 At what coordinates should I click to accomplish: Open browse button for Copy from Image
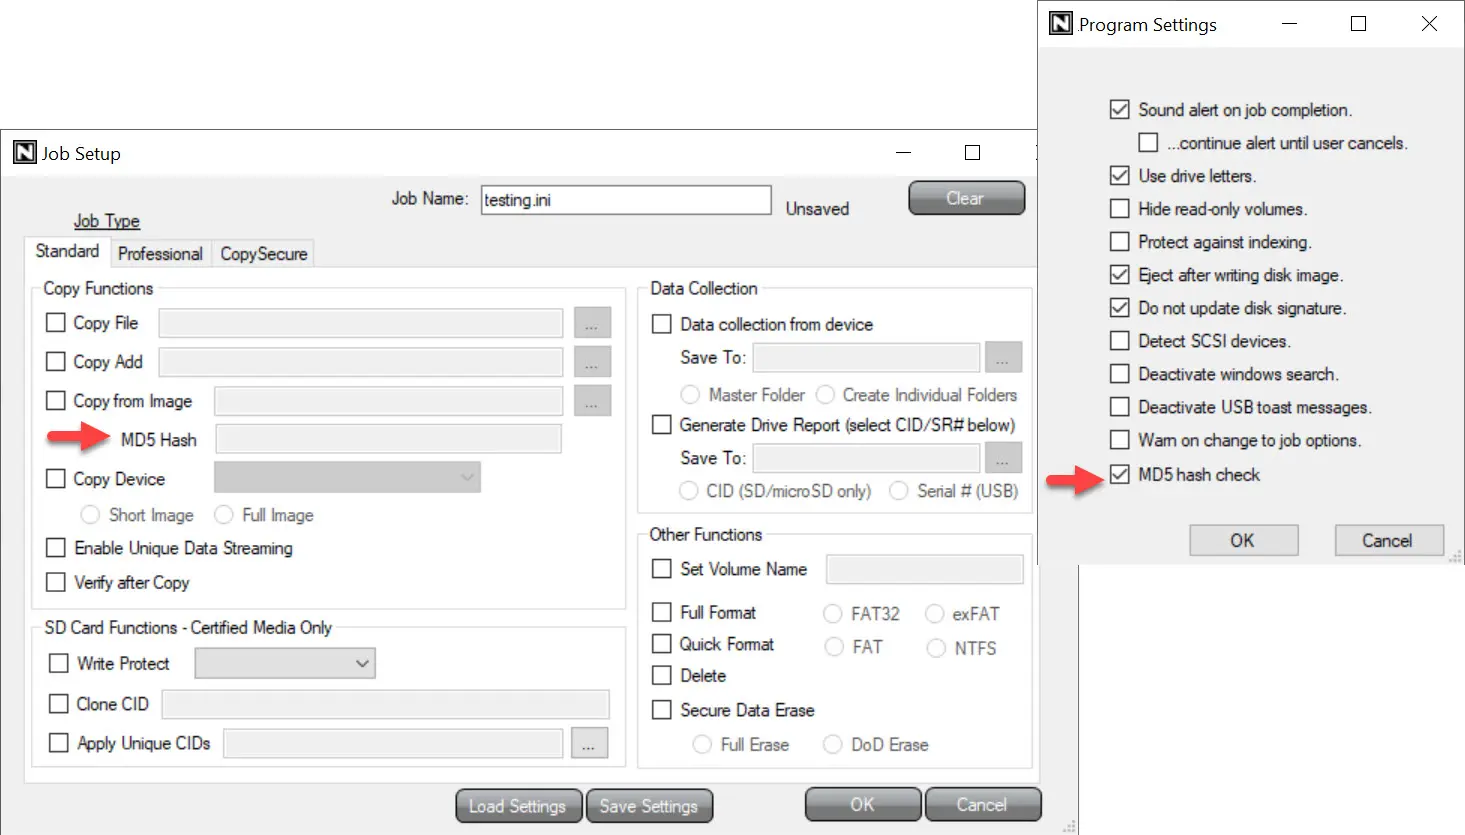pyautogui.click(x=592, y=401)
